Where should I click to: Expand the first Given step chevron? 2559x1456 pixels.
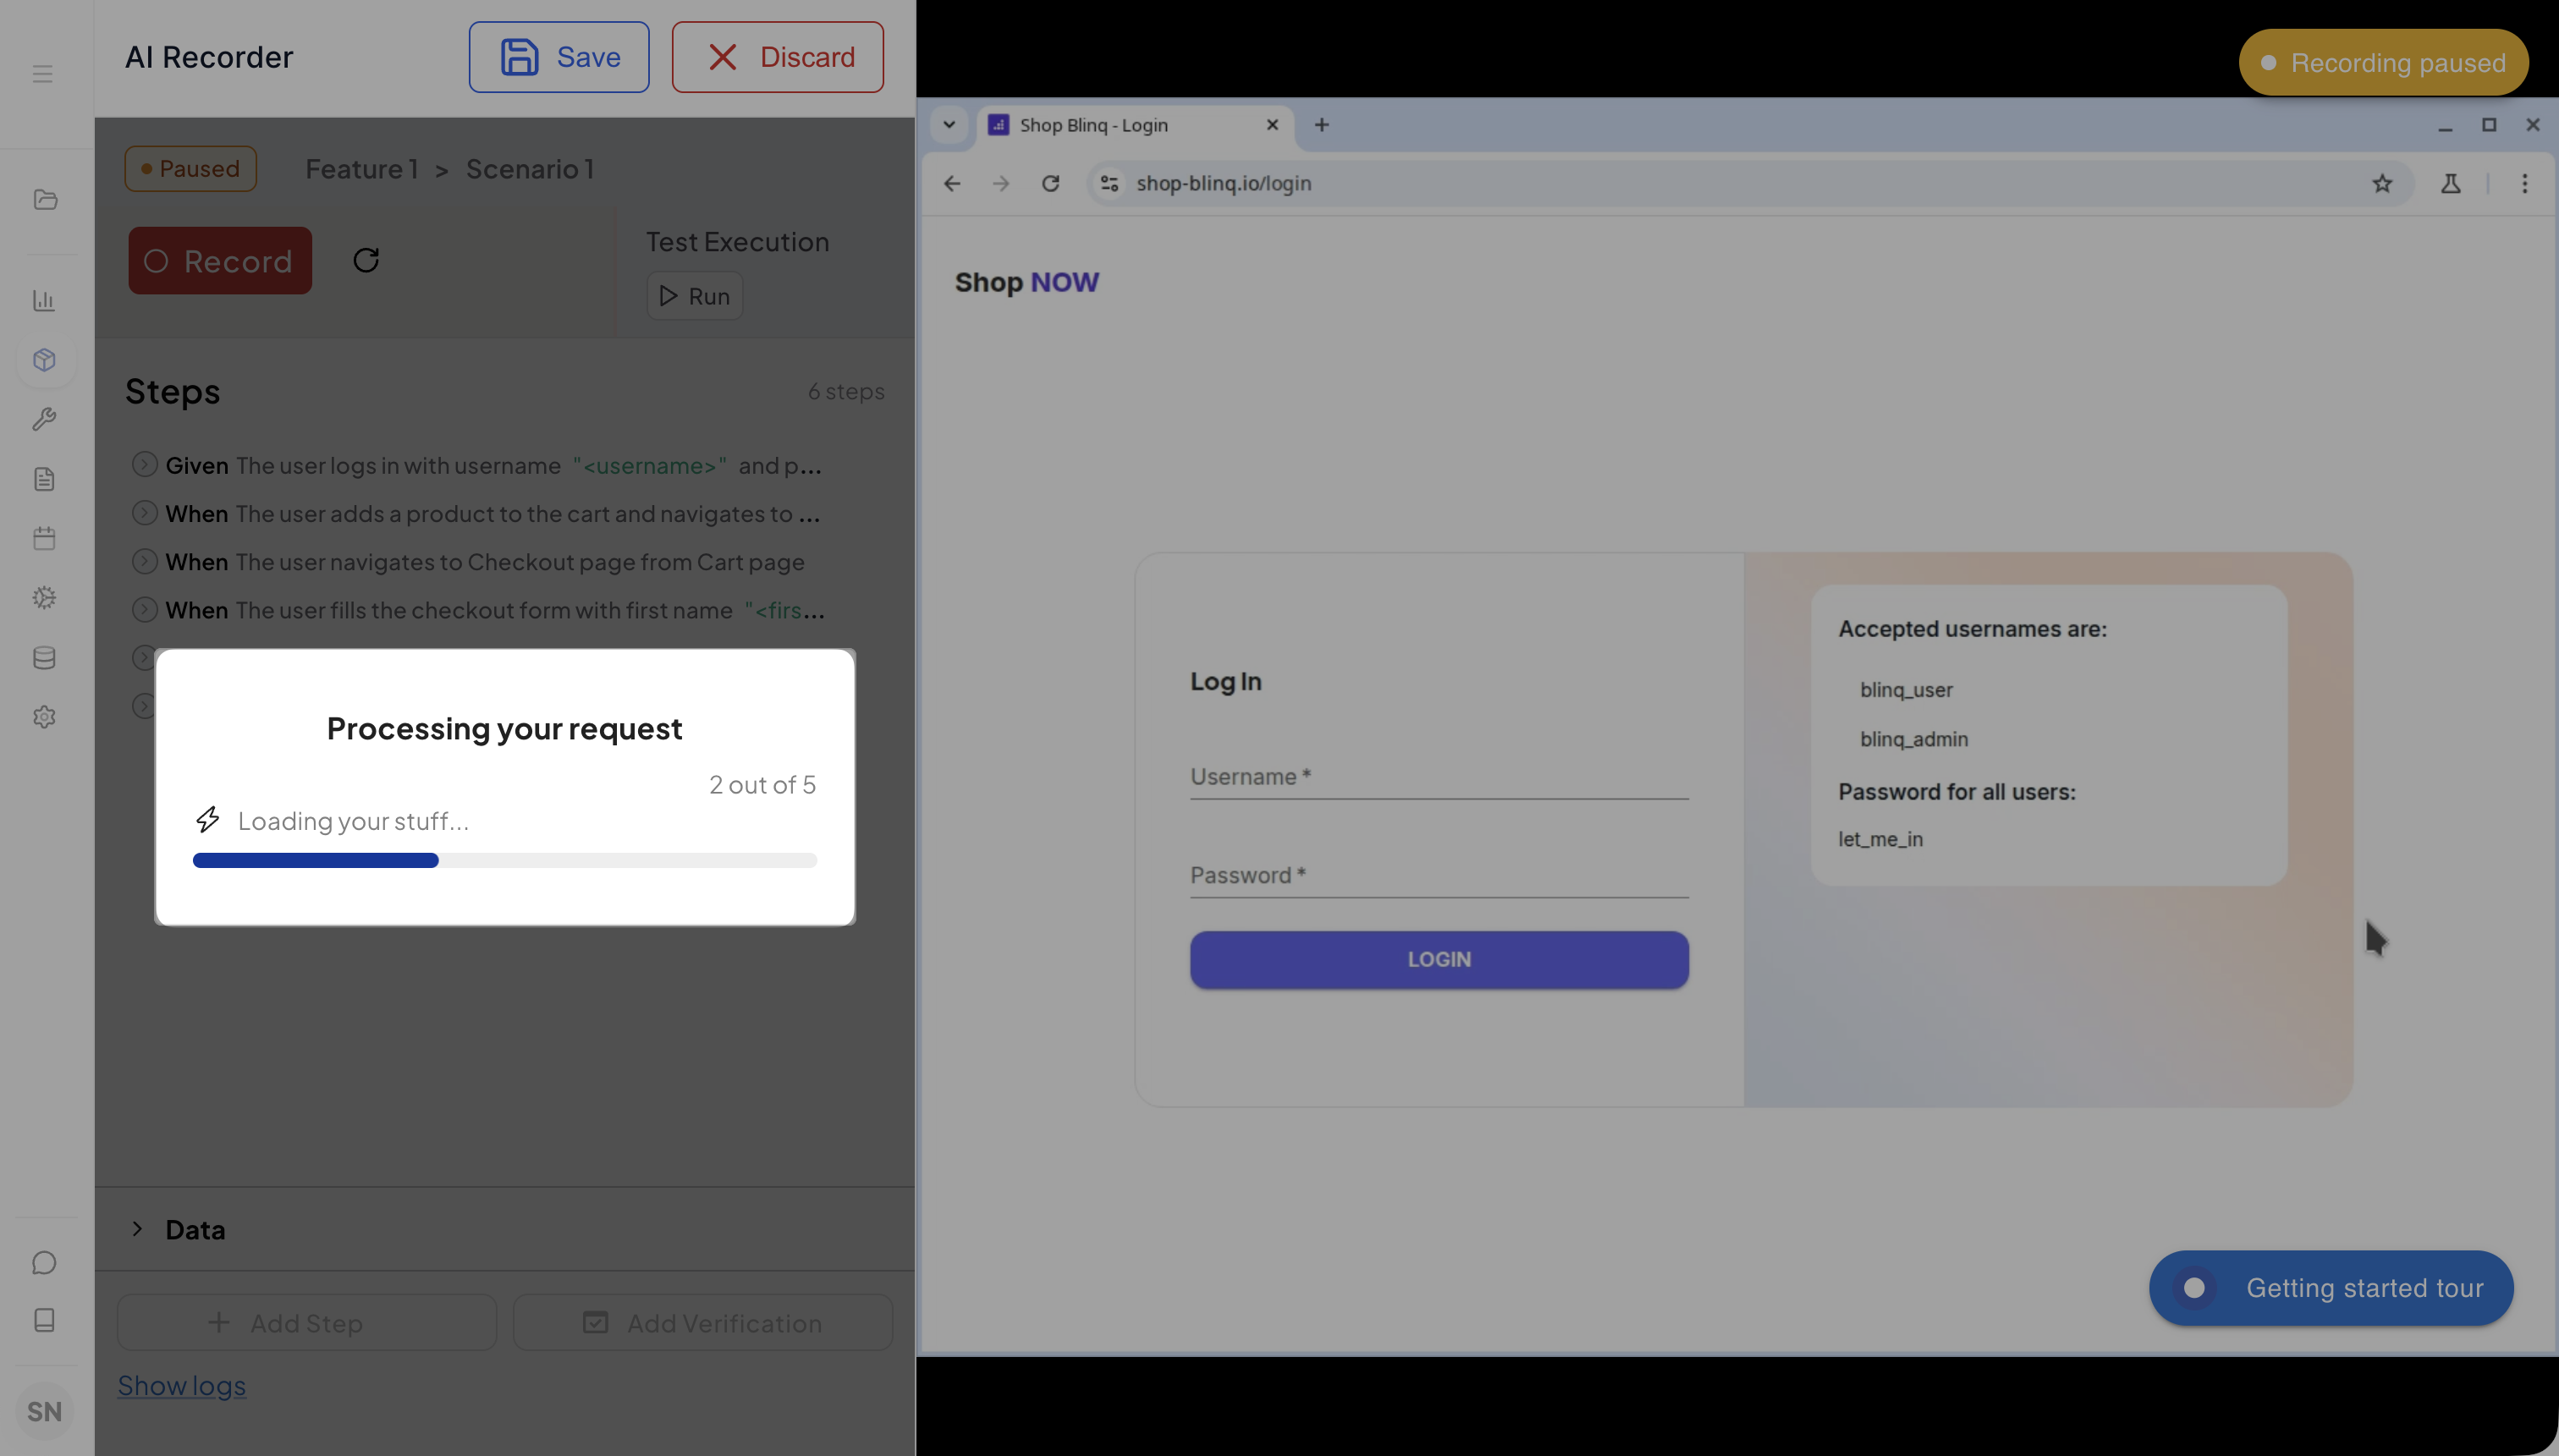144,465
